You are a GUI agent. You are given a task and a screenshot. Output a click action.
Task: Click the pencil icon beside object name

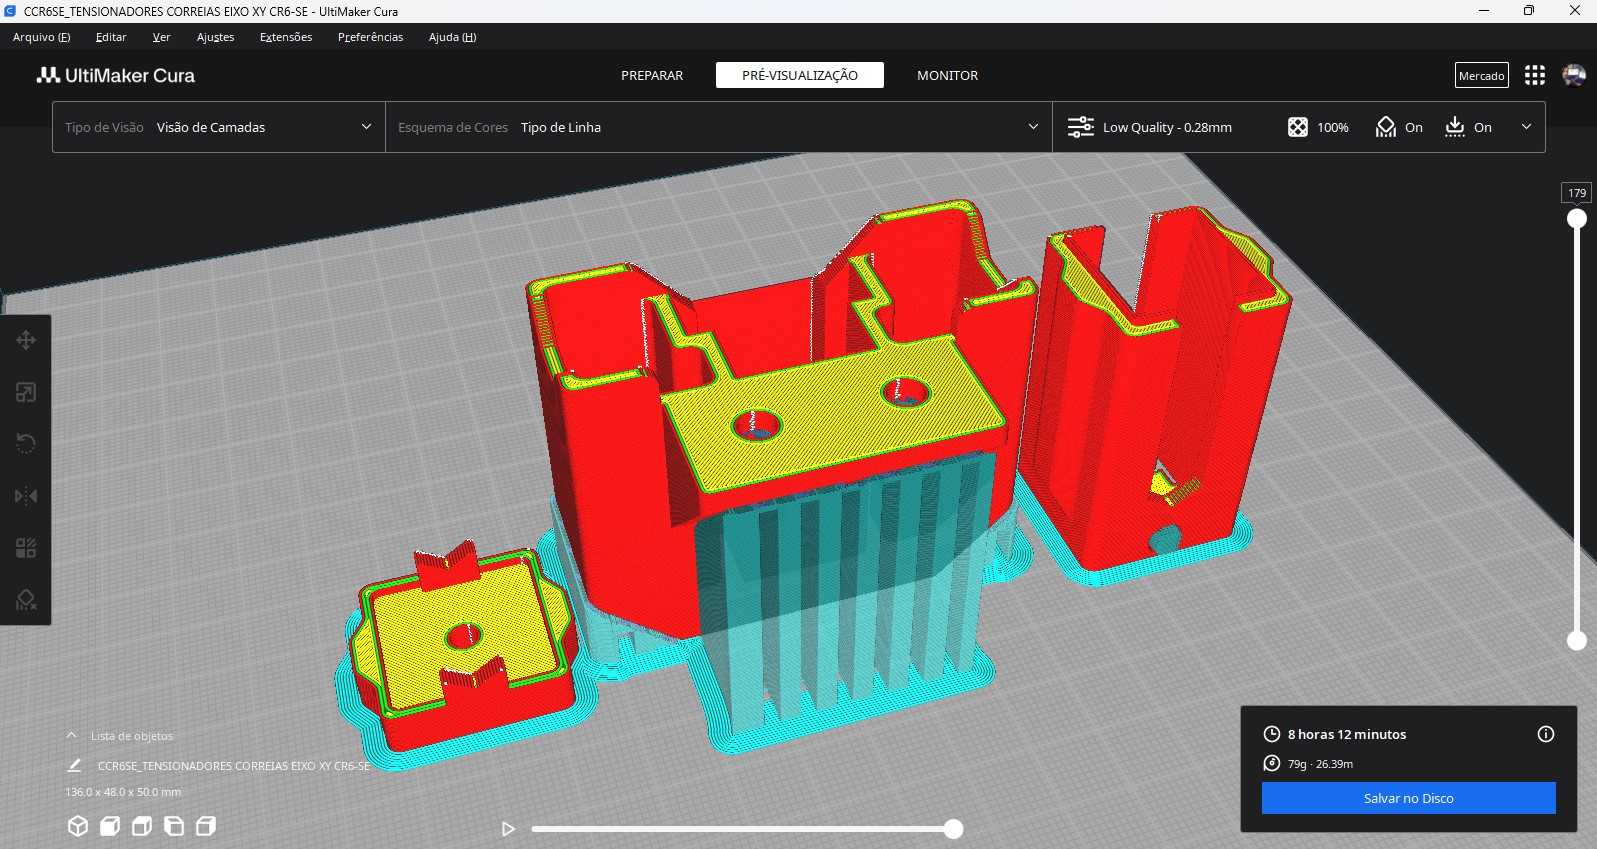pyautogui.click(x=74, y=765)
